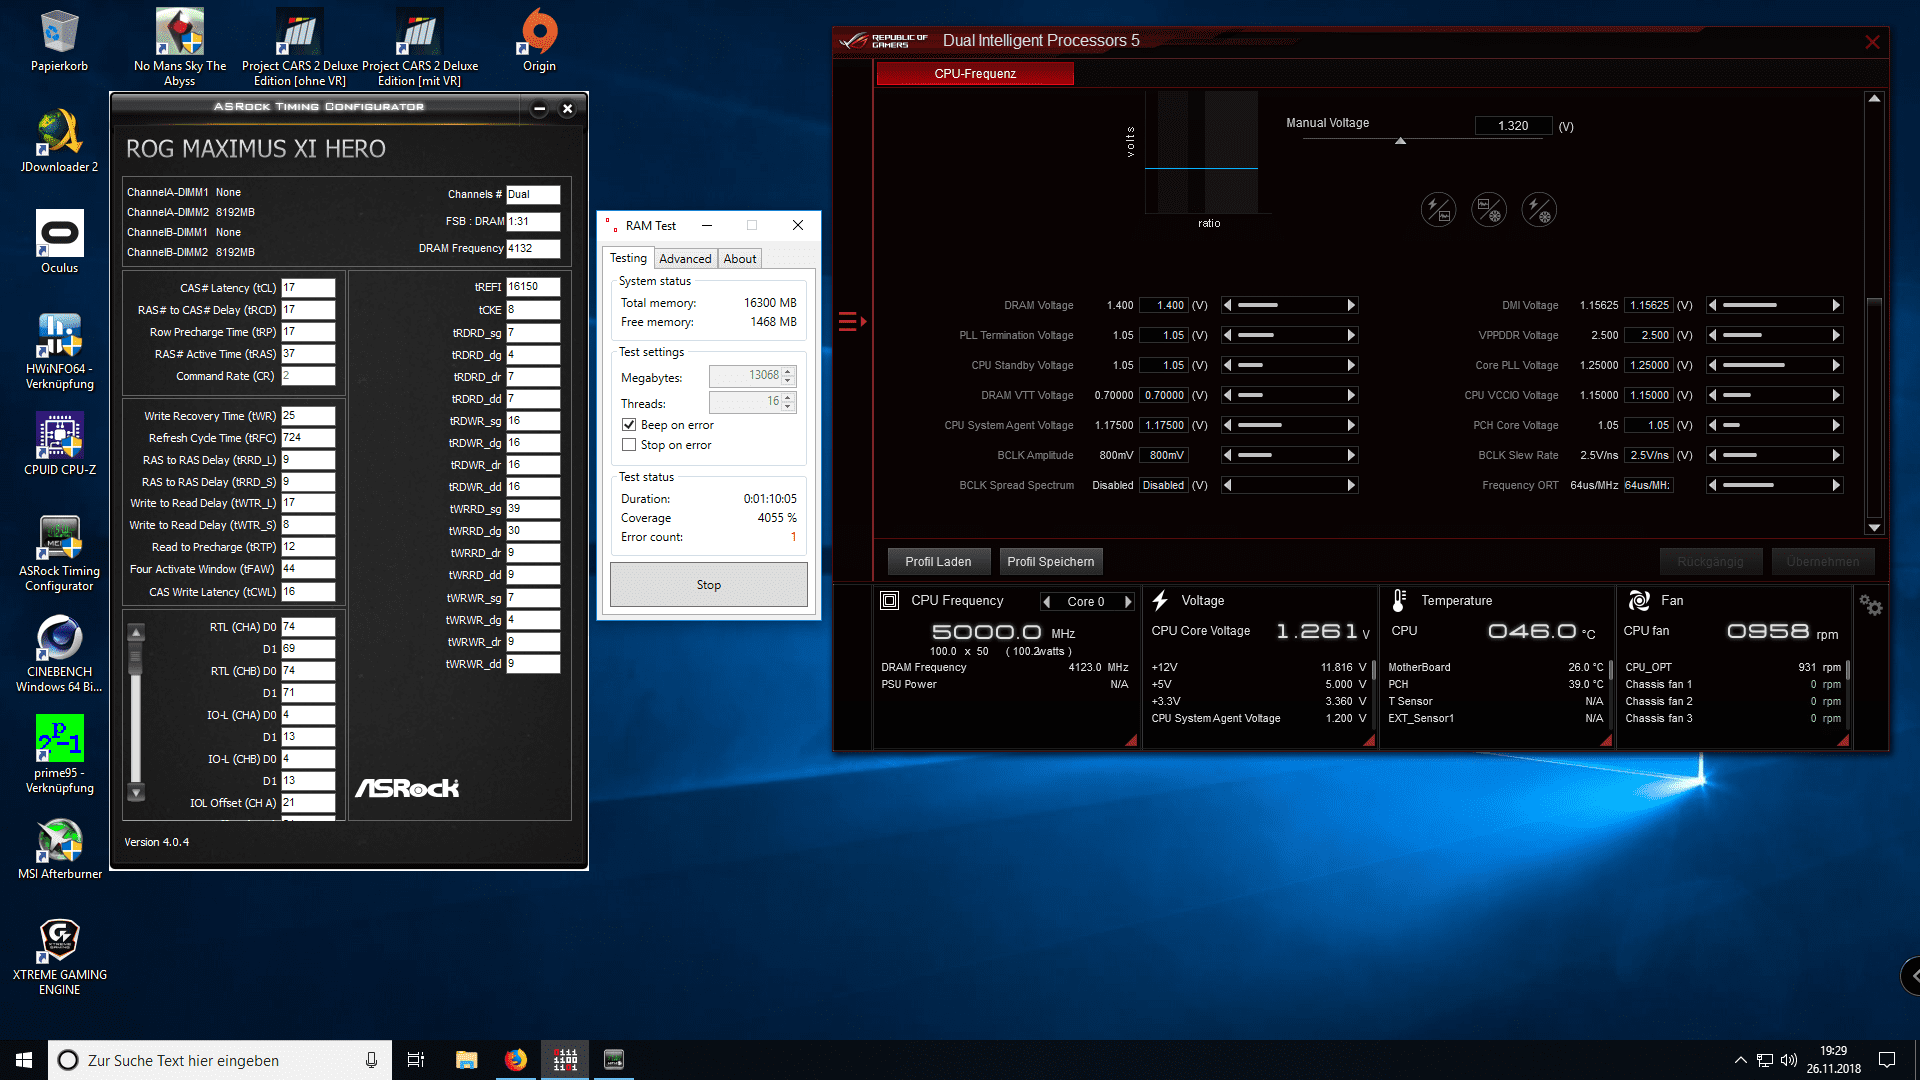
Task: Click the Rückgängig button
Action: [x=1711, y=562]
